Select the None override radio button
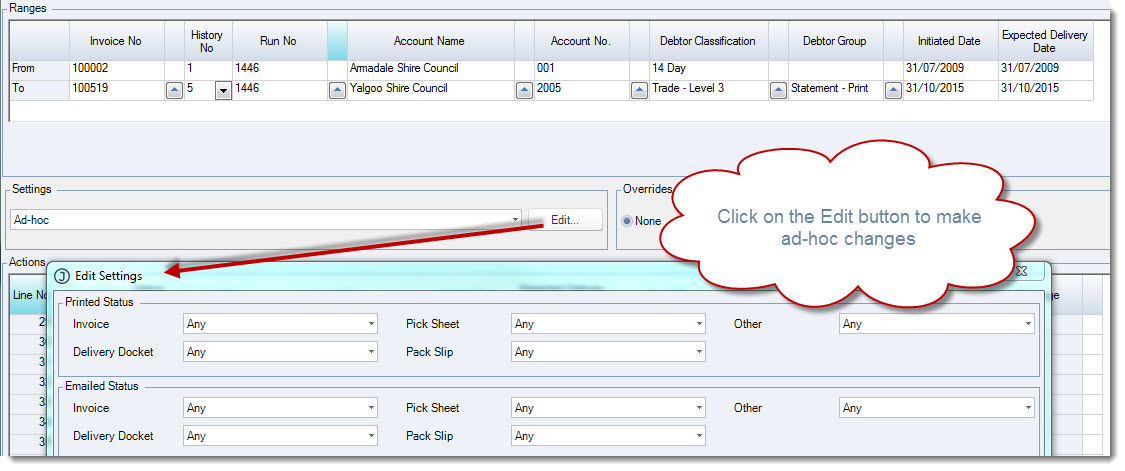Screen dimensions: 1125x471 pos(627,221)
